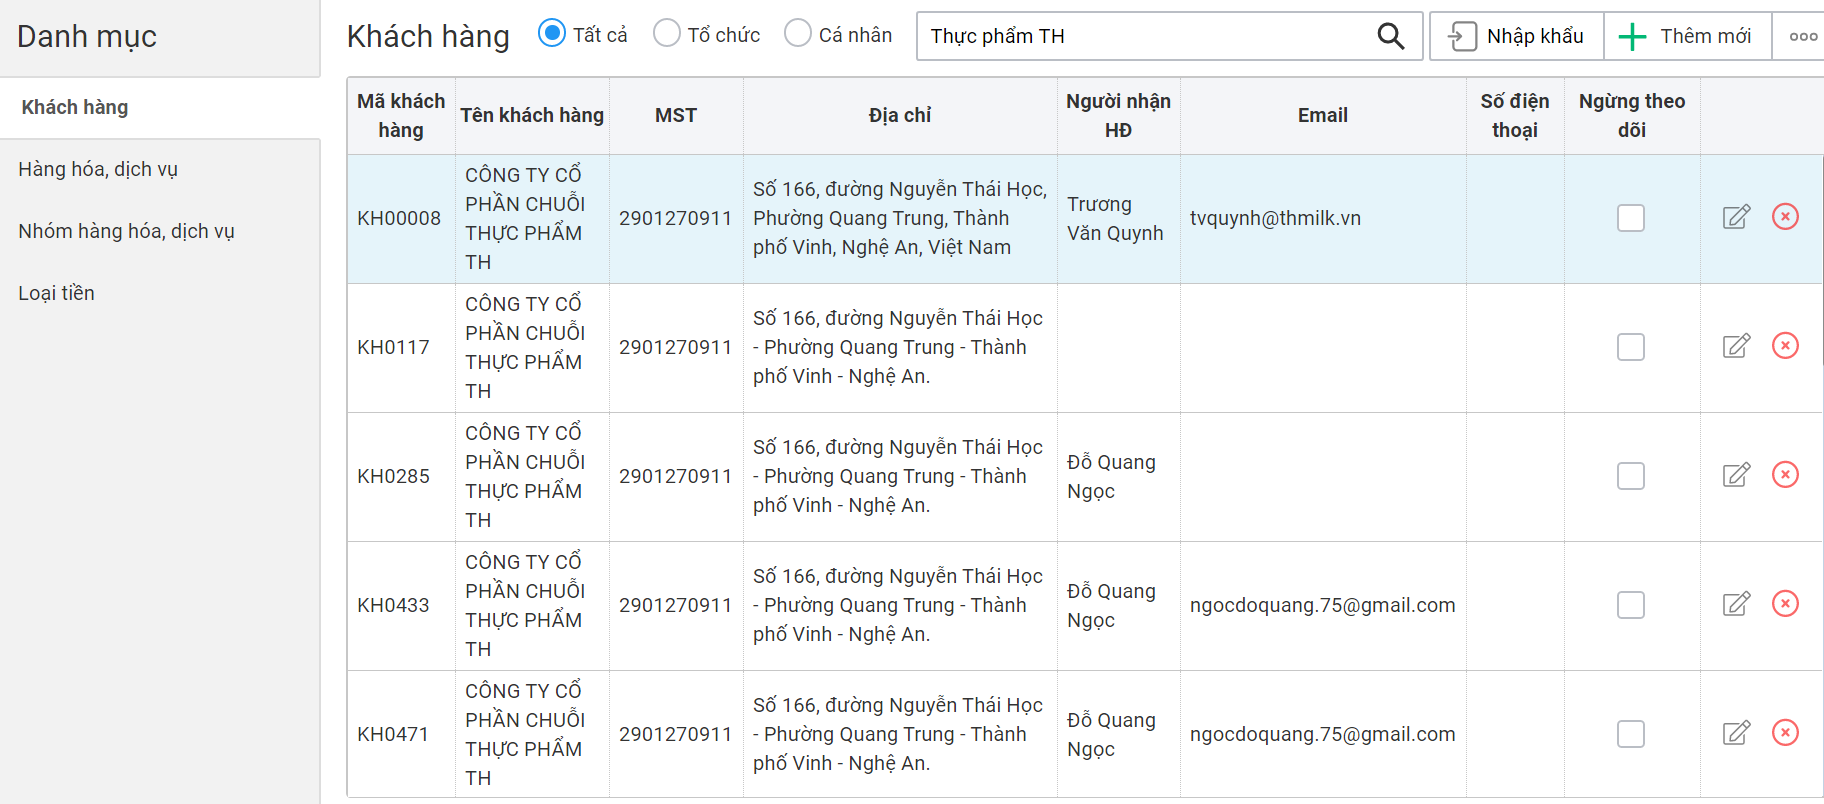Image resolution: width=1824 pixels, height=804 pixels.
Task: Edit customer KH0471
Action: click(1736, 733)
